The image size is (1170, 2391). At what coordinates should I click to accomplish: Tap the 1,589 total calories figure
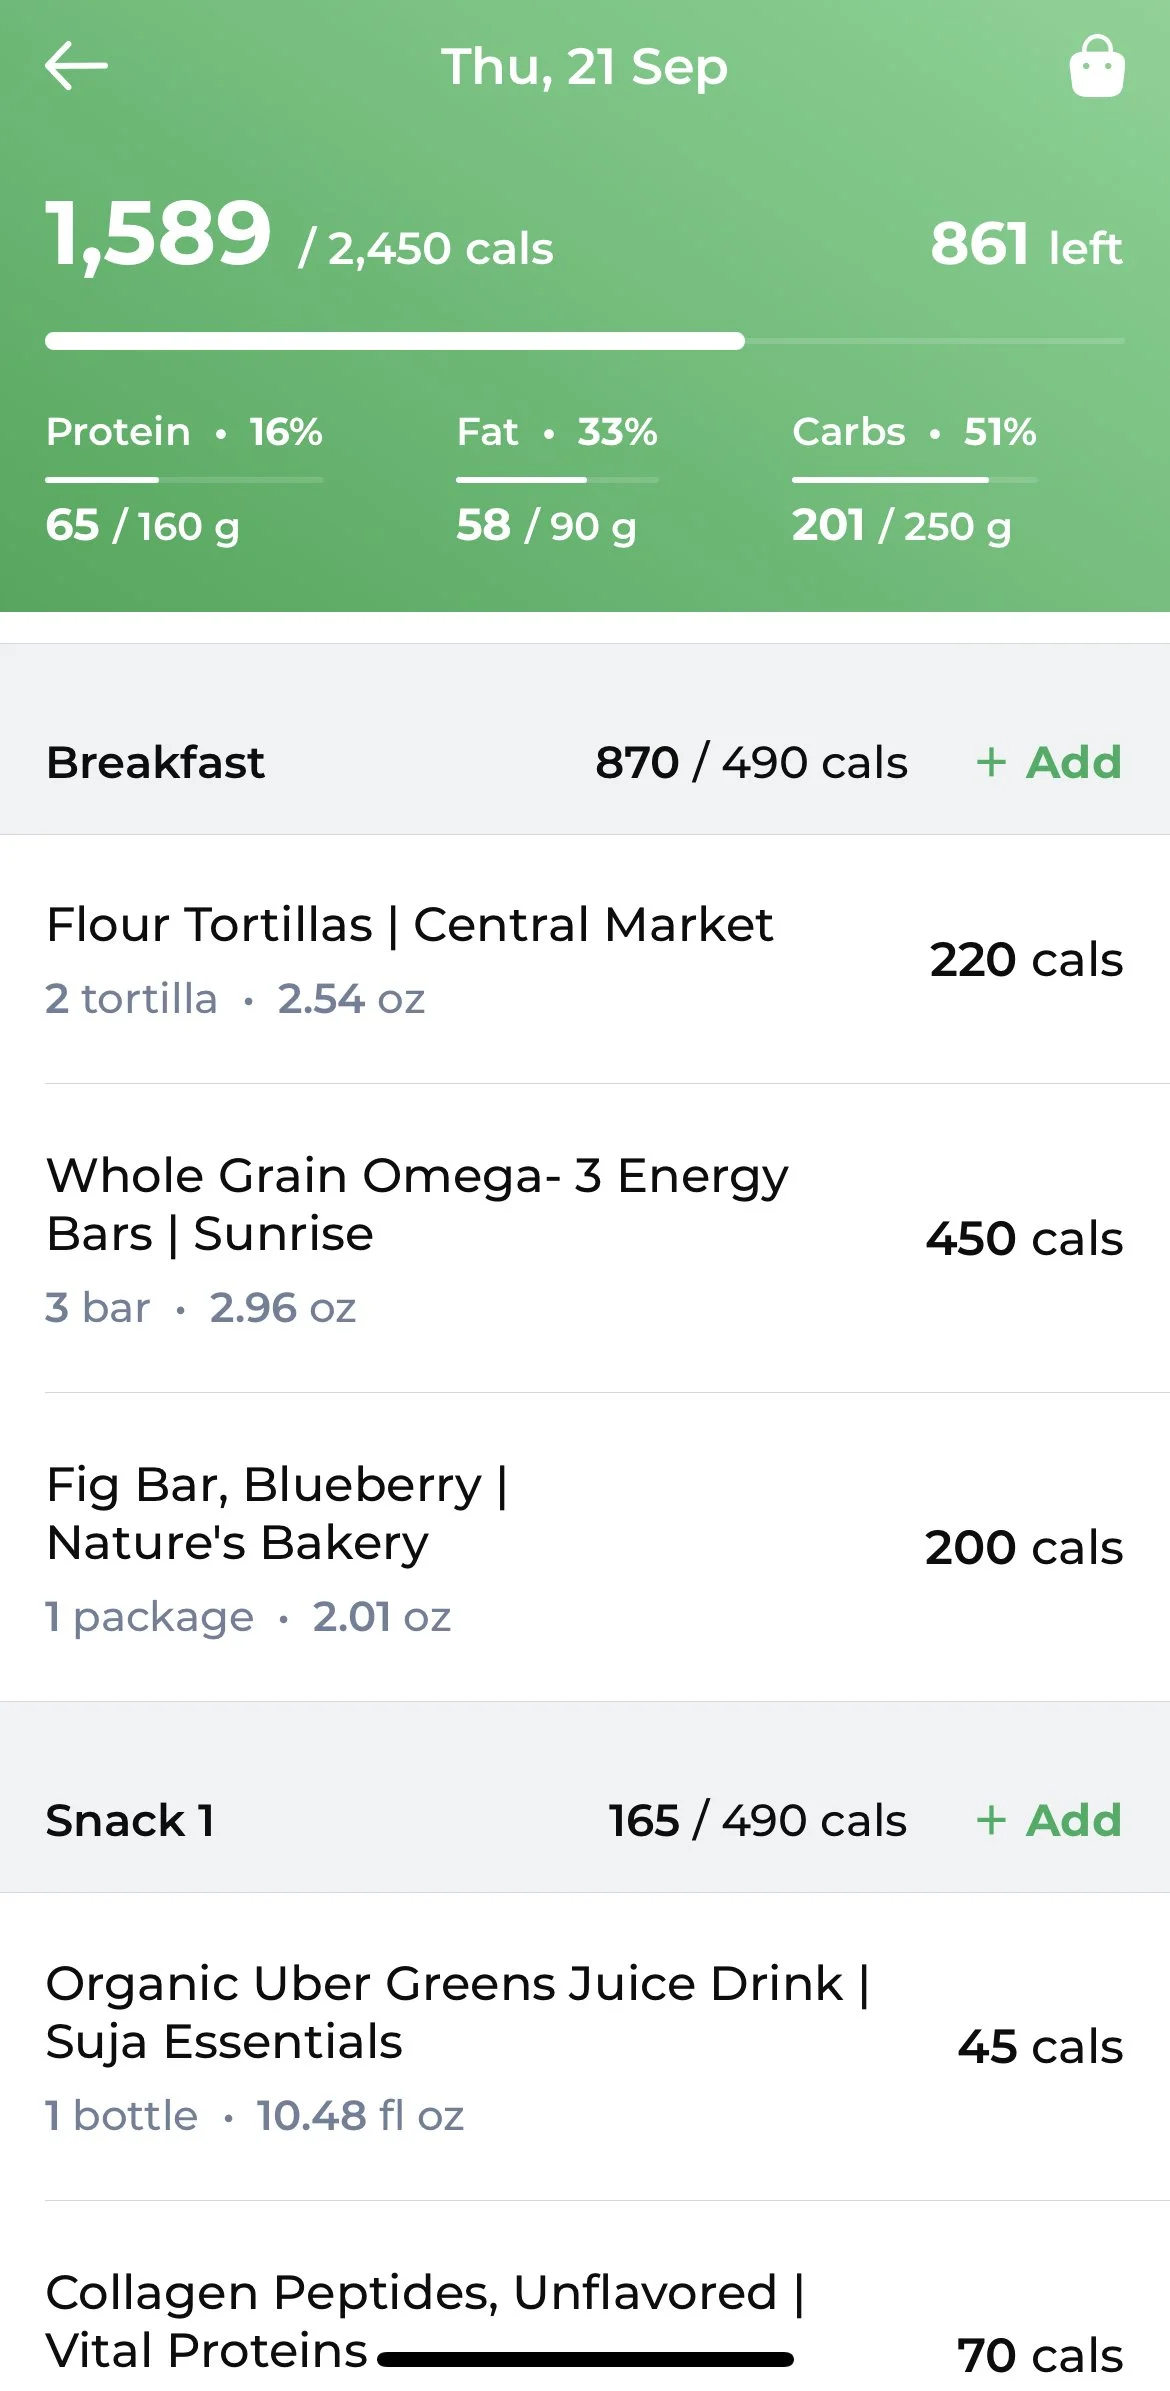[159, 234]
